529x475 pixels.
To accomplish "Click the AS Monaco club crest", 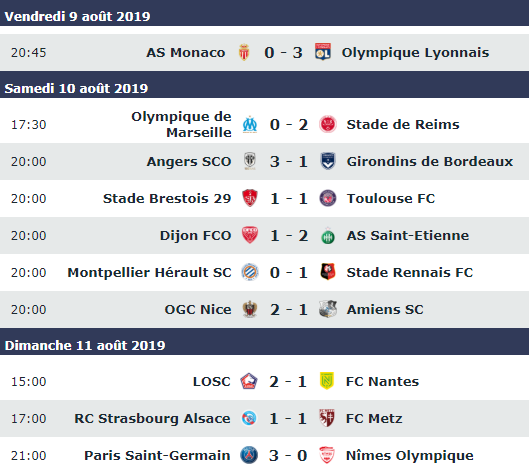I will coord(244,52).
